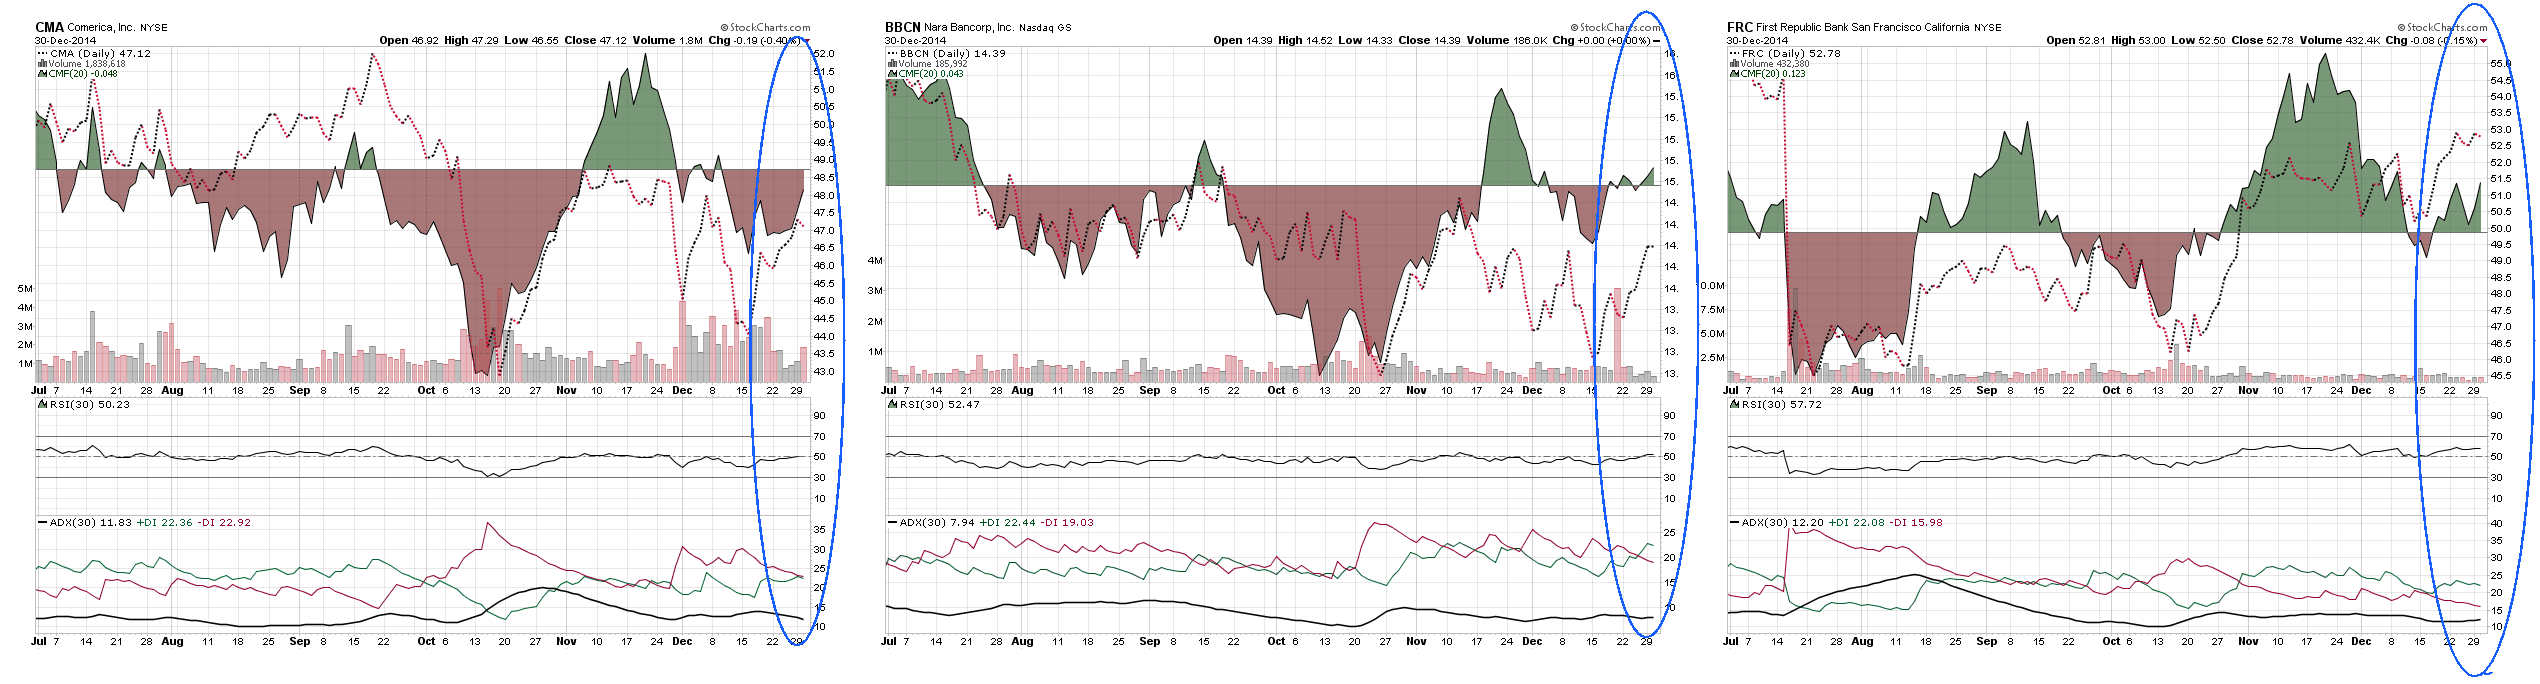Click the BBCN 'High 14.52' value
This screenshot has height=684, width=2540.
coord(1305,40)
